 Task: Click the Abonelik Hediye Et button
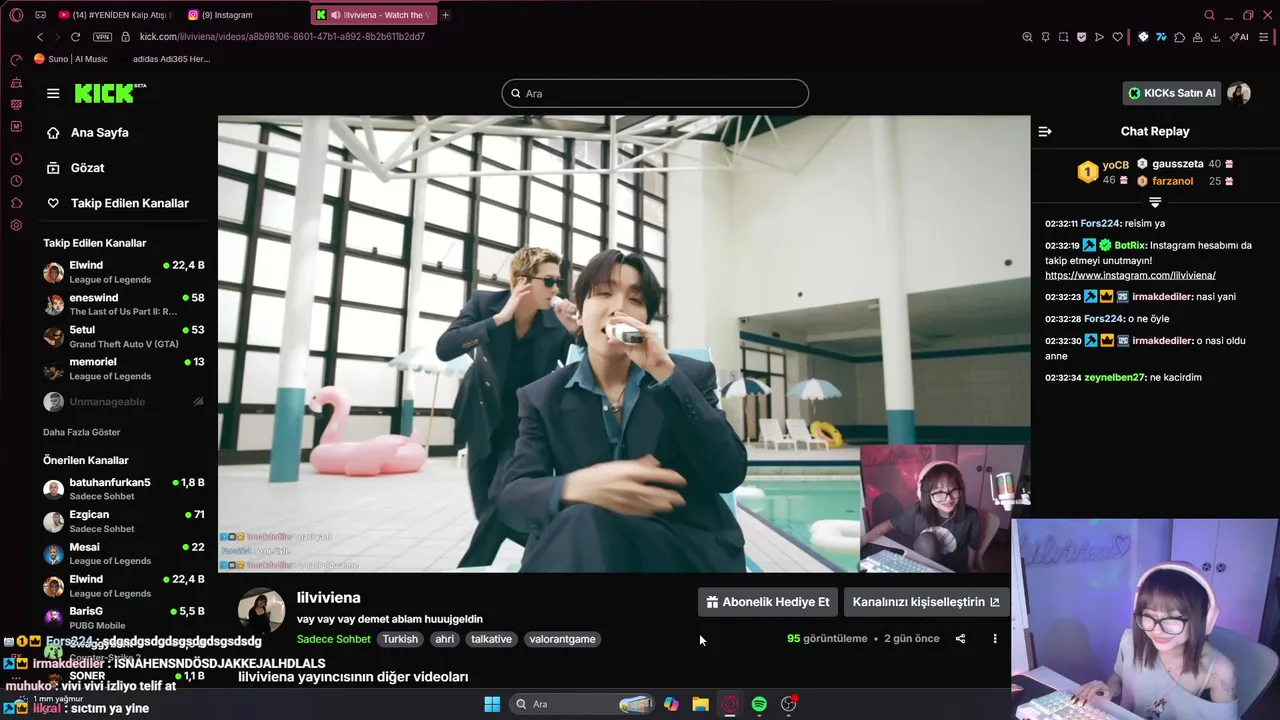pyautogui.click(x=767, y=602)
